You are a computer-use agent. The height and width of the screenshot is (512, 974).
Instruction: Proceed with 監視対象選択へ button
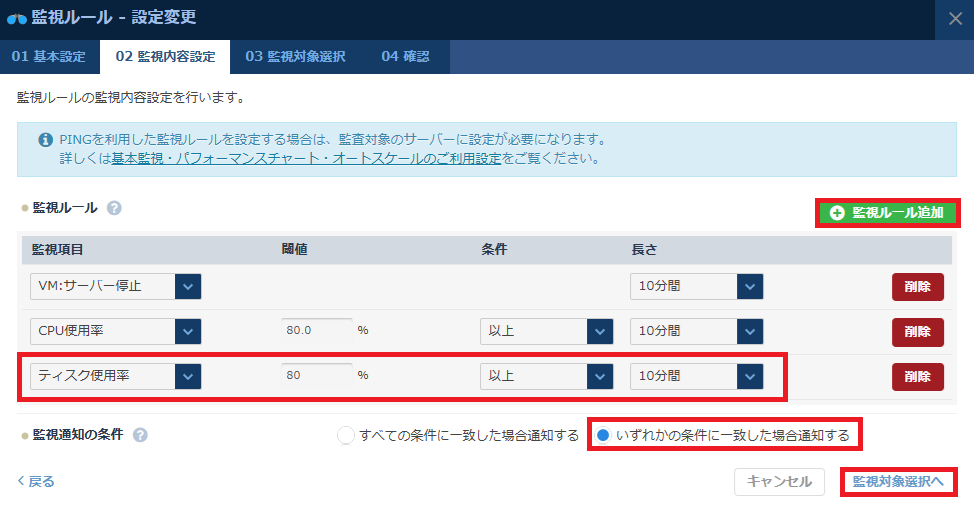pyautogui.click(x=897, y=482)
